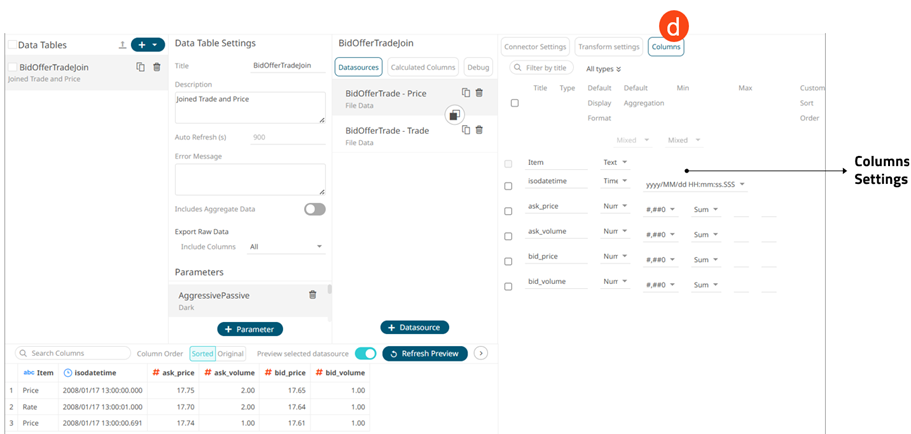Viewport: 911px width, 434px height.
Task: Toggle the Data Tables select-all checkbox
Action: click(x=12, y=45)
